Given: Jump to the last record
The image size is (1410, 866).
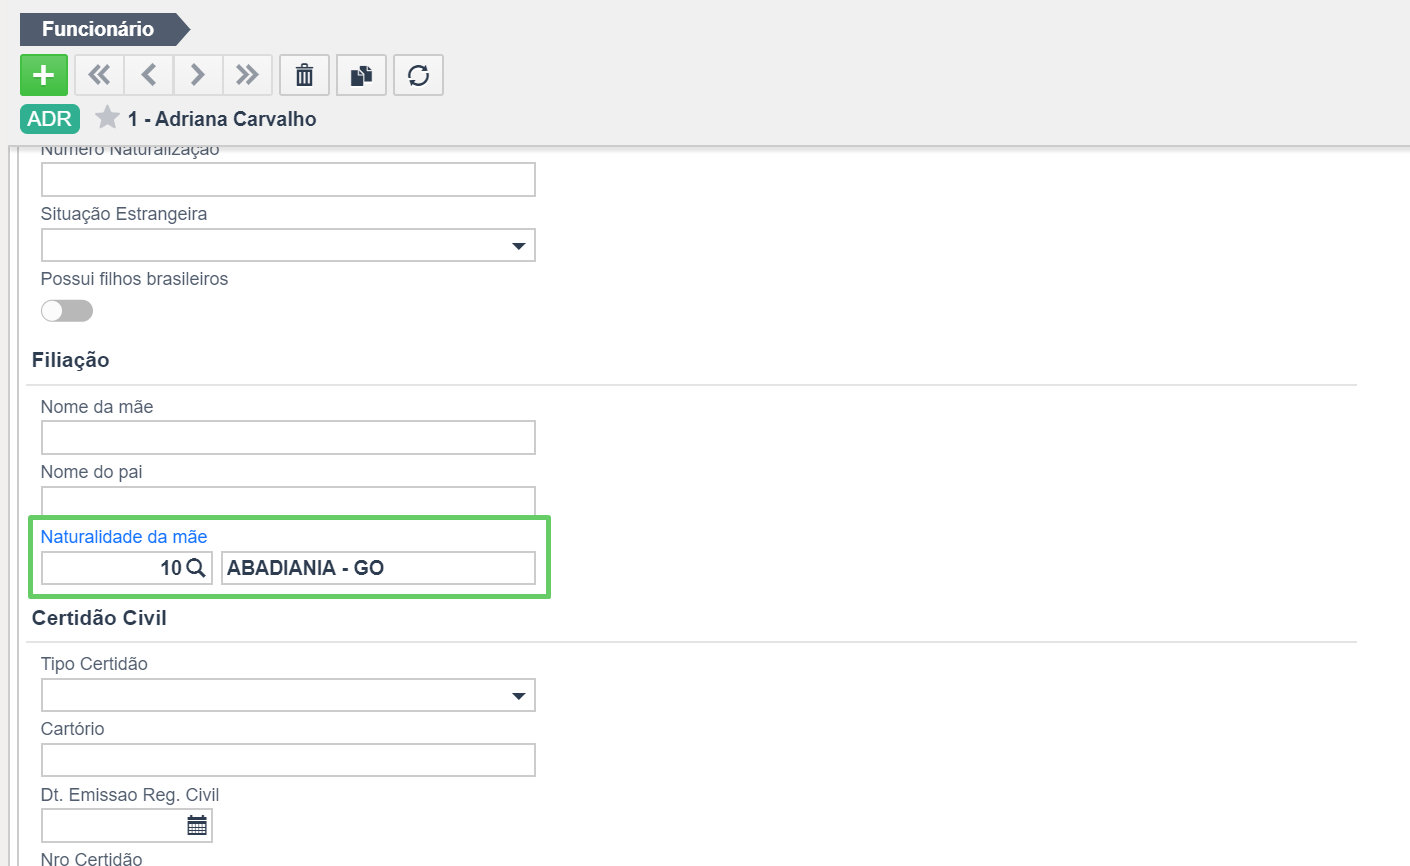Looking at the screenshot, I should pos(247,75).
